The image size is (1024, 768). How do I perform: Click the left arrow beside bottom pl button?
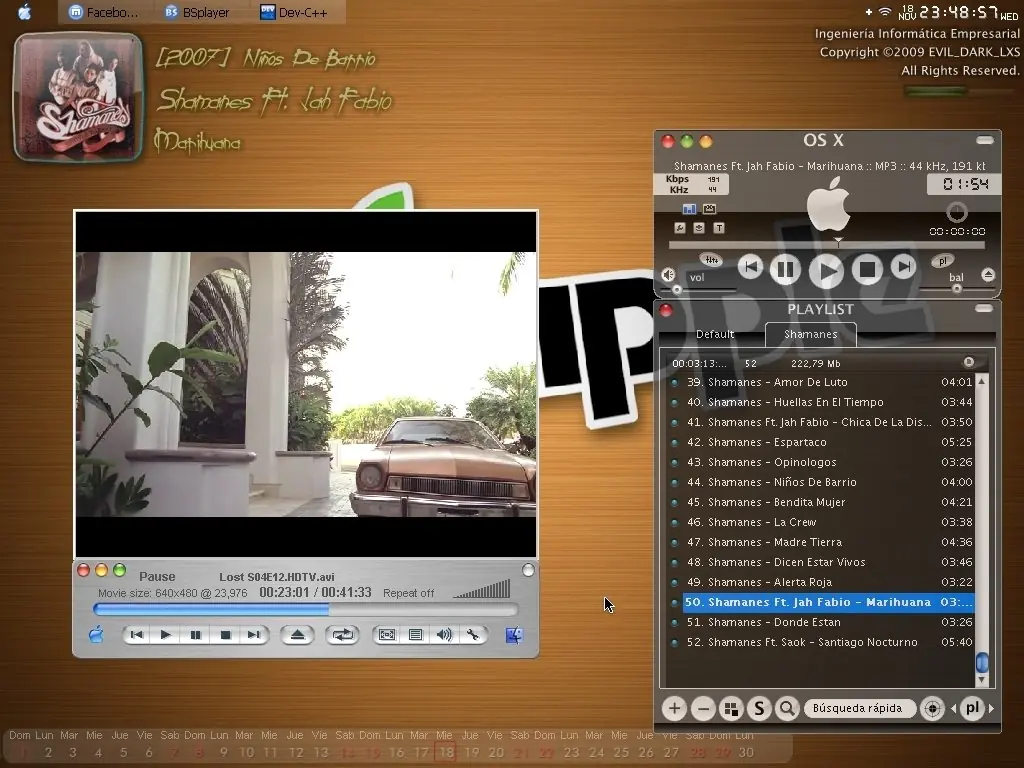pyautogui.click(x=953, y=708)
